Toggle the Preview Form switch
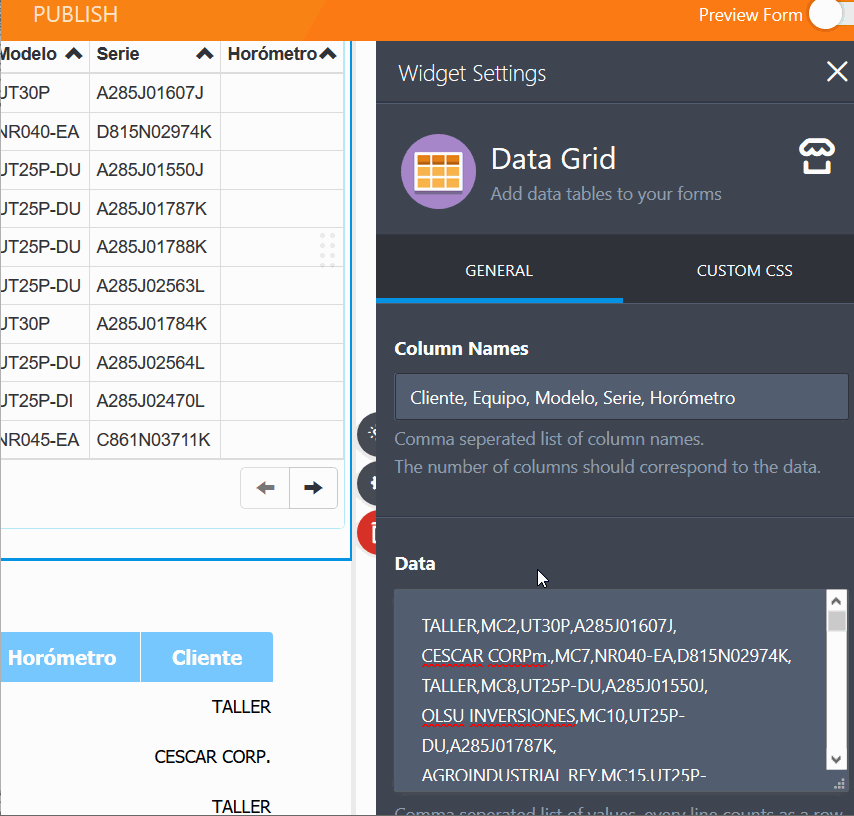This screenshot has width=854, height=816. pyautogui.click(x=831, y=15)
